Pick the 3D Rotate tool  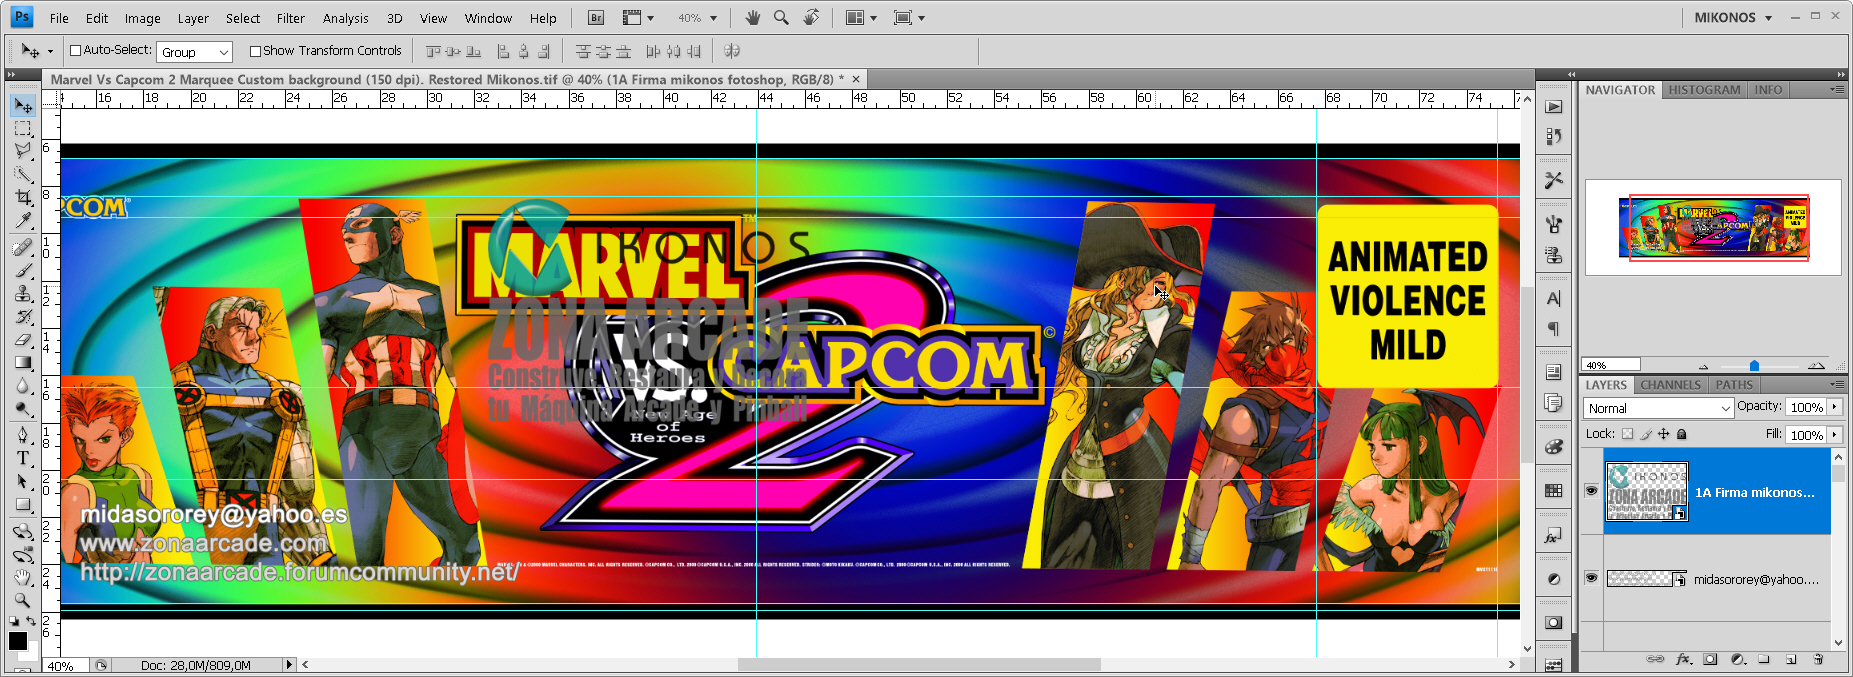click(x=22, y=531)
